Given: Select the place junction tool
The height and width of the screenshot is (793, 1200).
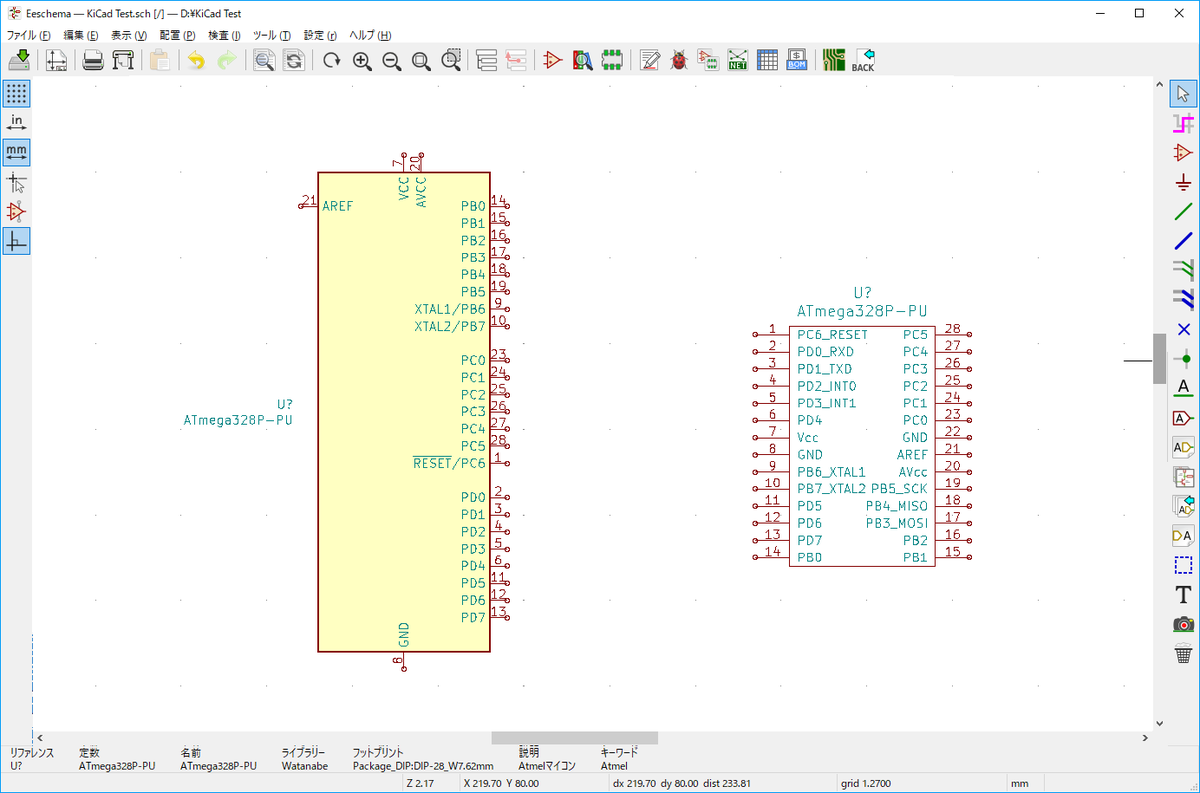Looking at the screenshot, I should (1183, 357).
